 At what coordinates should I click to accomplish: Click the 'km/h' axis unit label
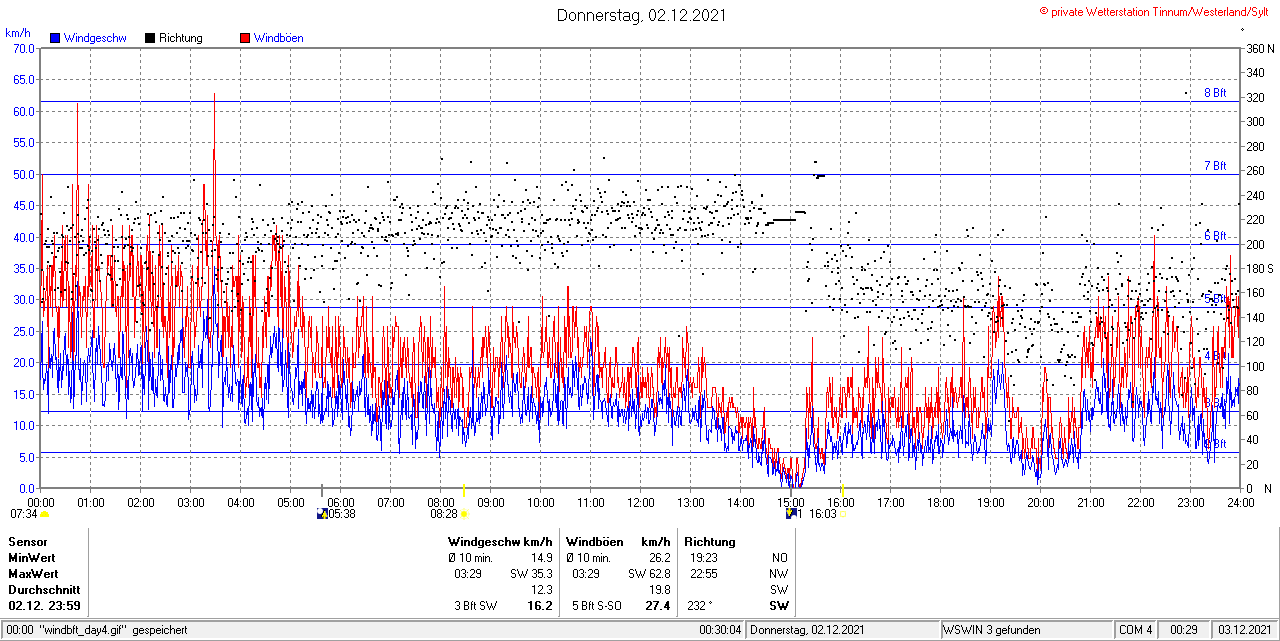pyautogui.click(x=17, y=33)
